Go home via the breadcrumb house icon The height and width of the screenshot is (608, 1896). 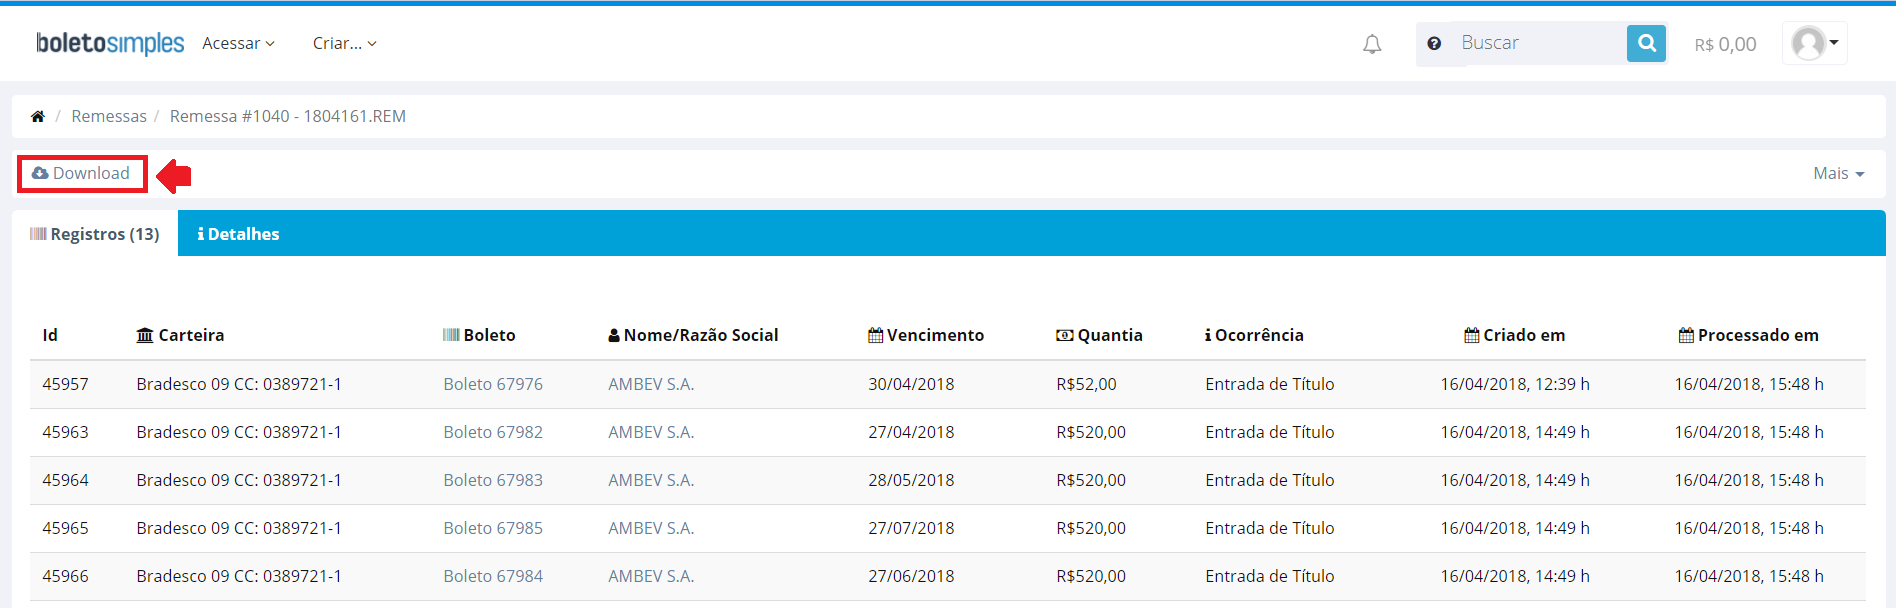[38, 116]
